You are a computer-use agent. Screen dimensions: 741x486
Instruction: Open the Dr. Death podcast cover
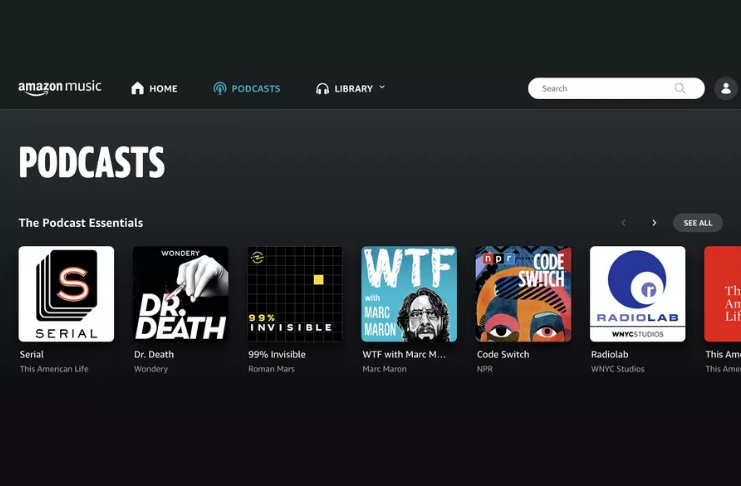coord(181,294)
